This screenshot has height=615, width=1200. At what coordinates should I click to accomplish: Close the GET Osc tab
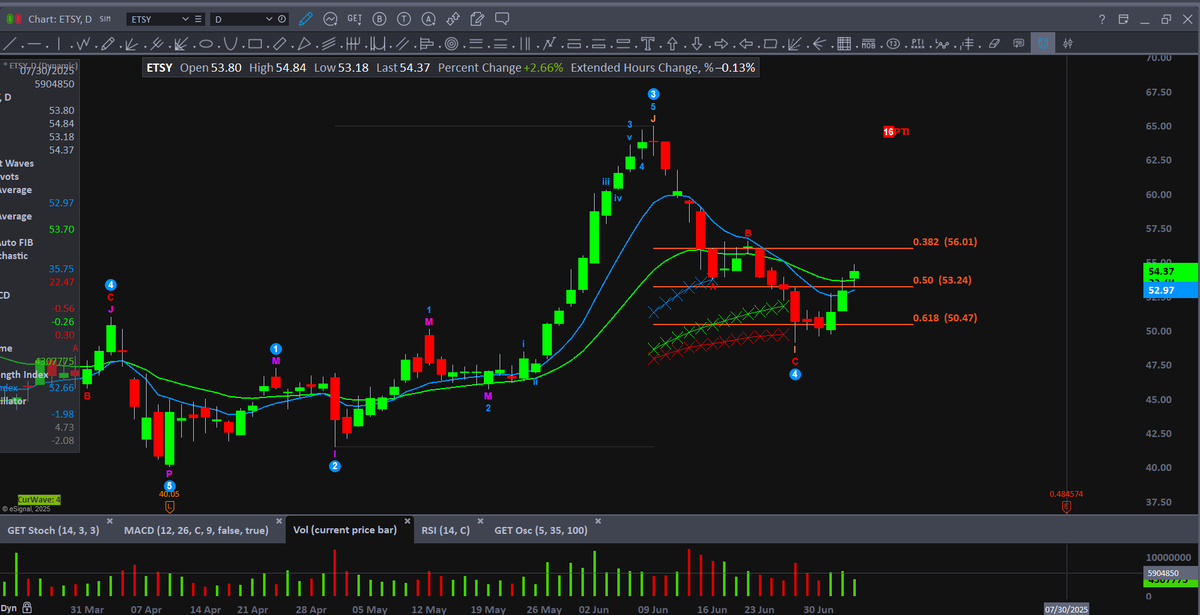tap(599, 523)
